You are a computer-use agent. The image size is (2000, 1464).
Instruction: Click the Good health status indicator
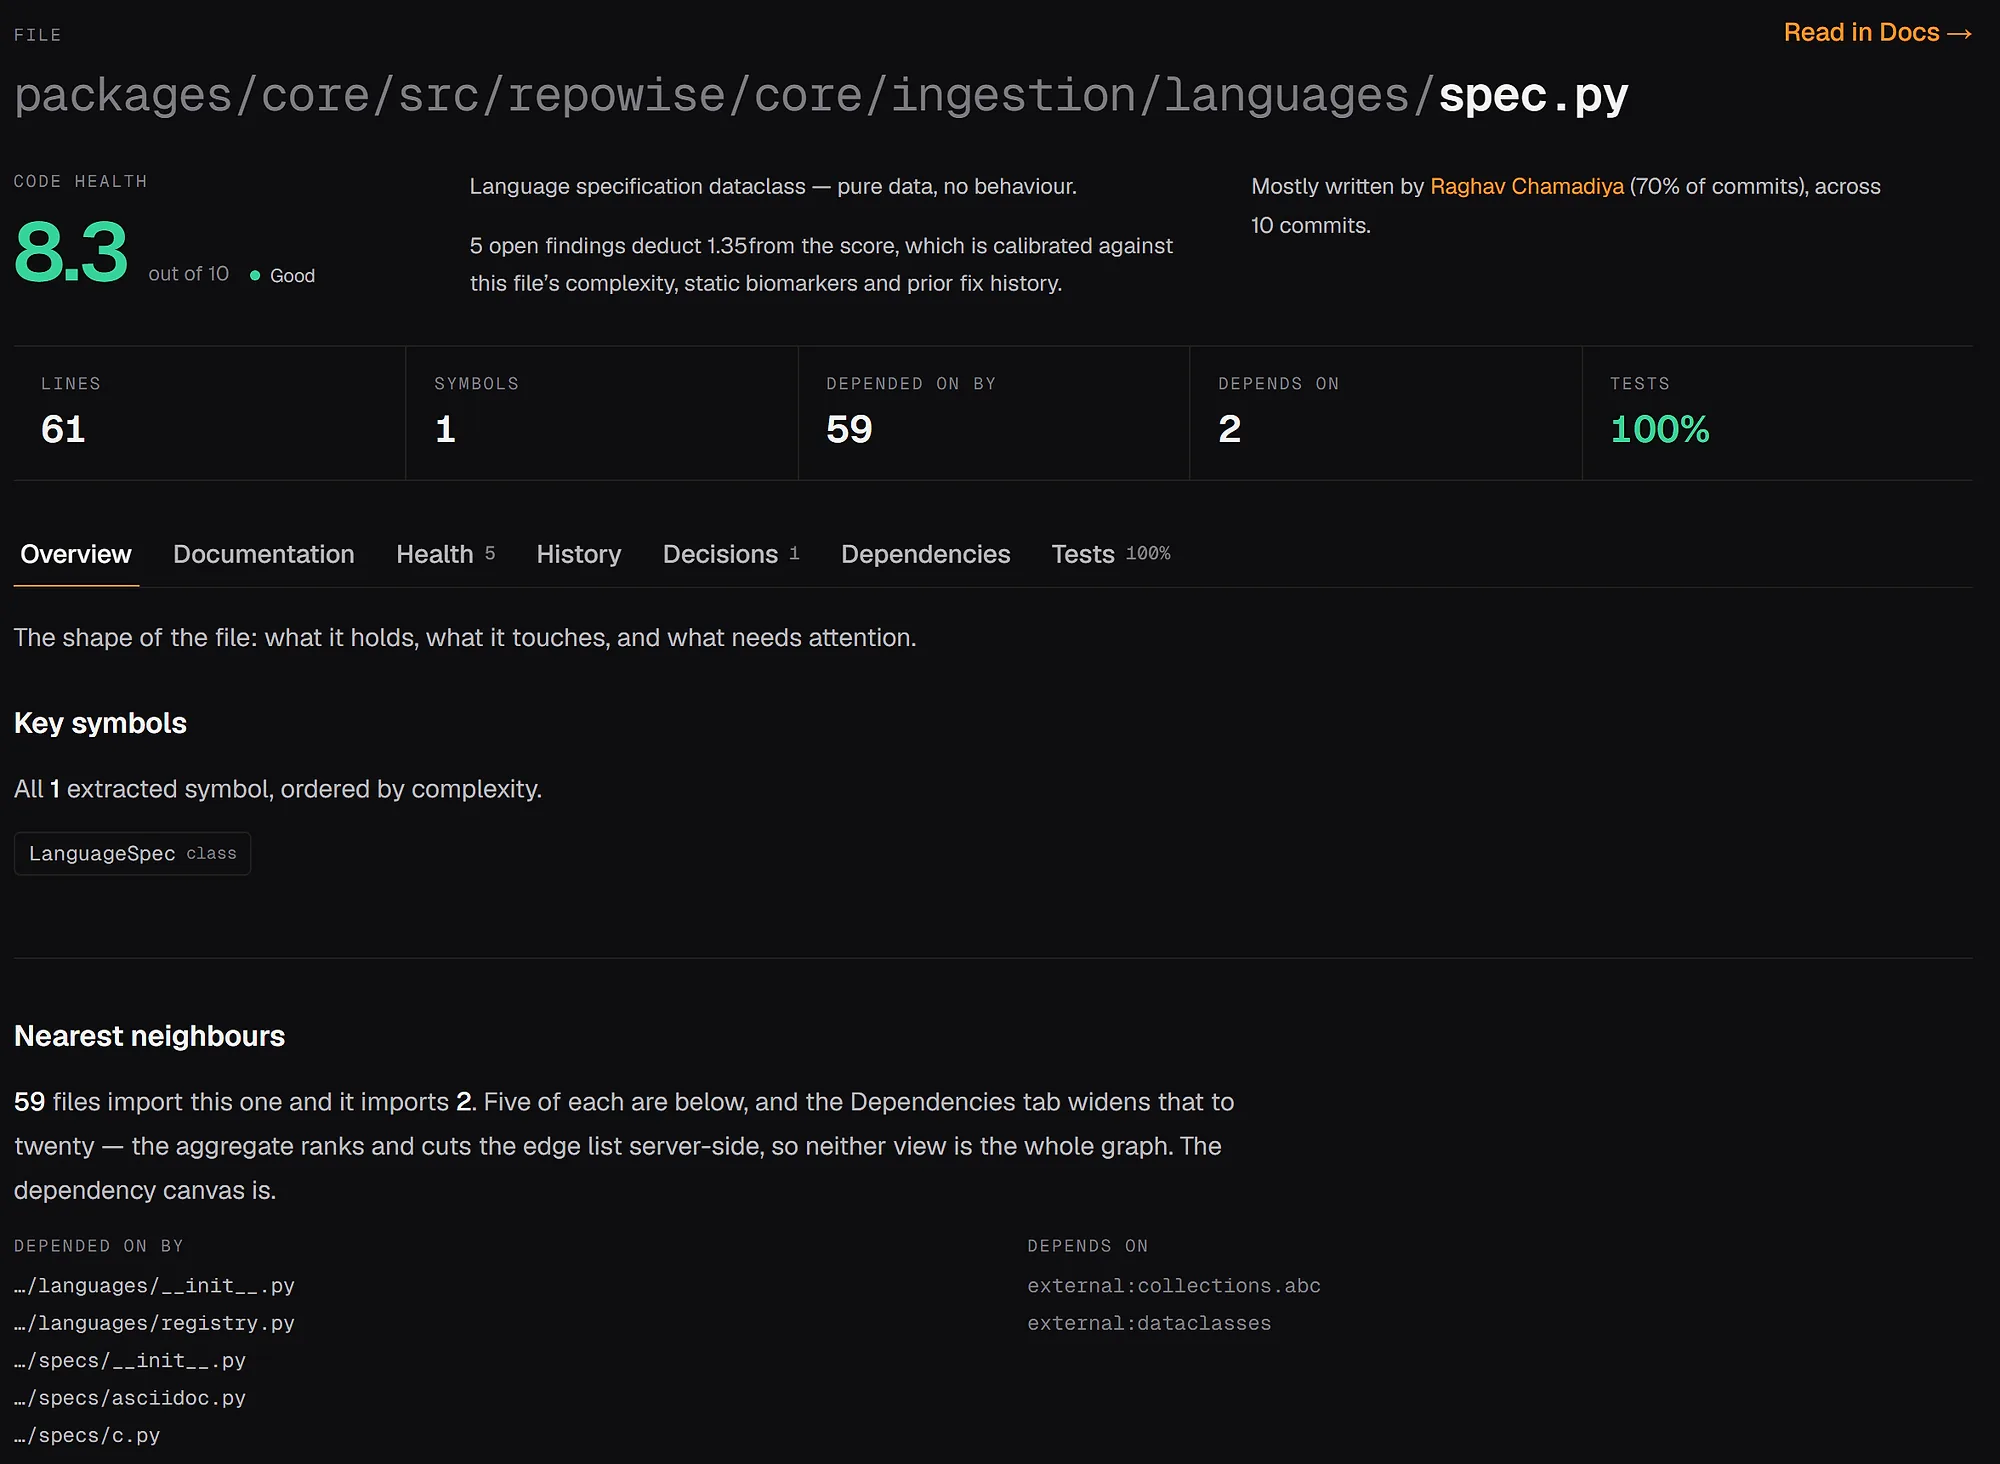[x=282, y=275]
